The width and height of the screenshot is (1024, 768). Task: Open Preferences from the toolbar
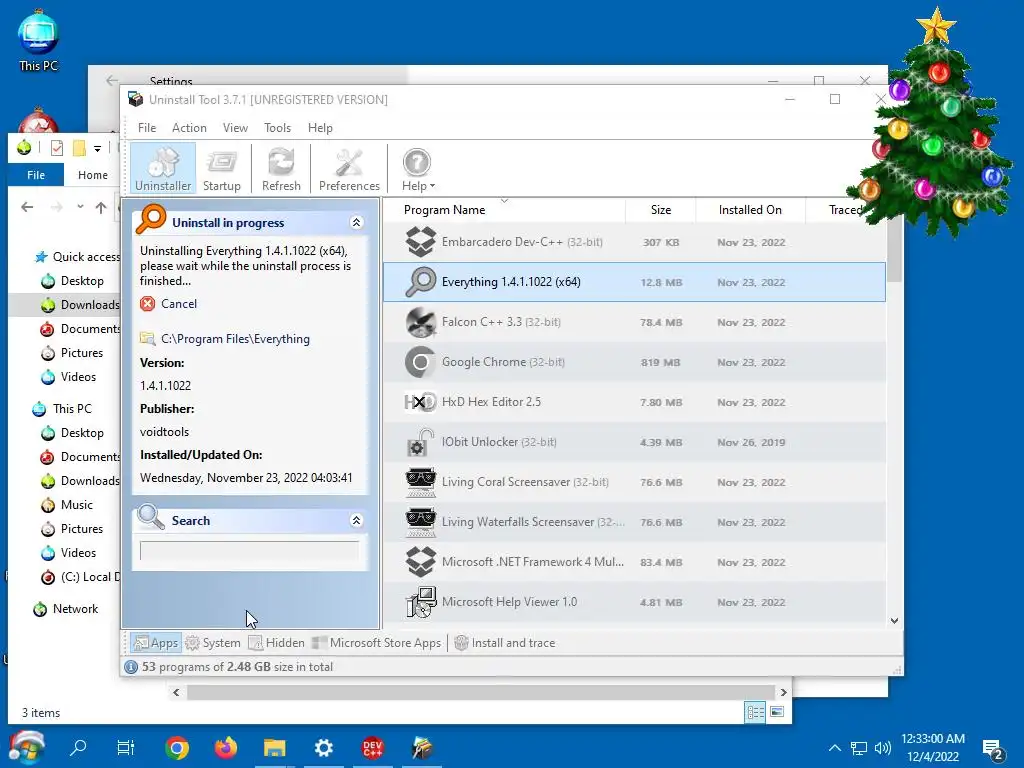tap(349, 168)
